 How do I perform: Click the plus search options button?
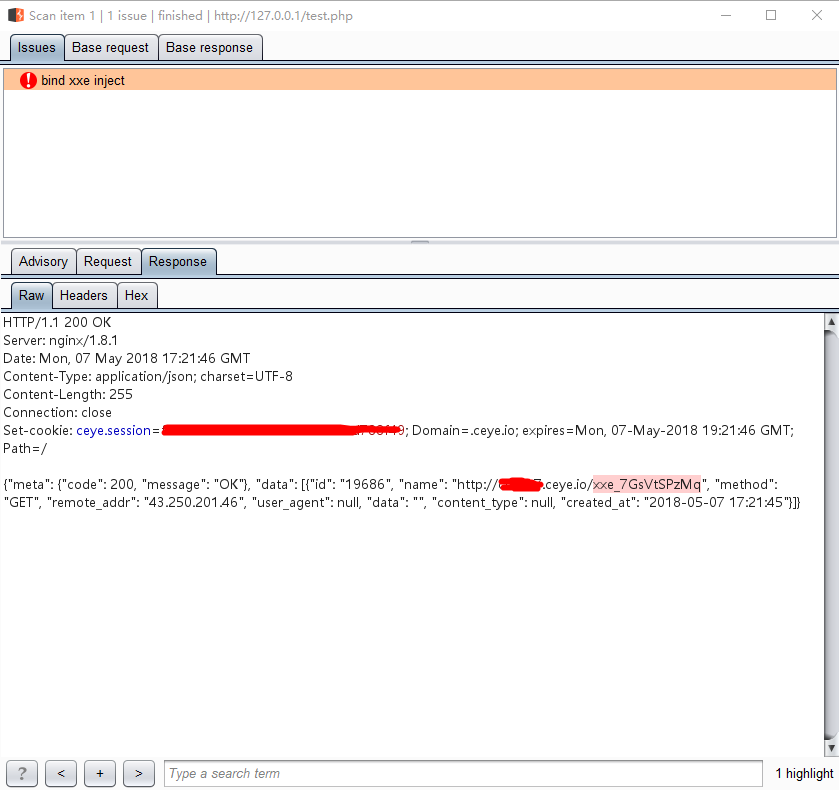(100, 773)
